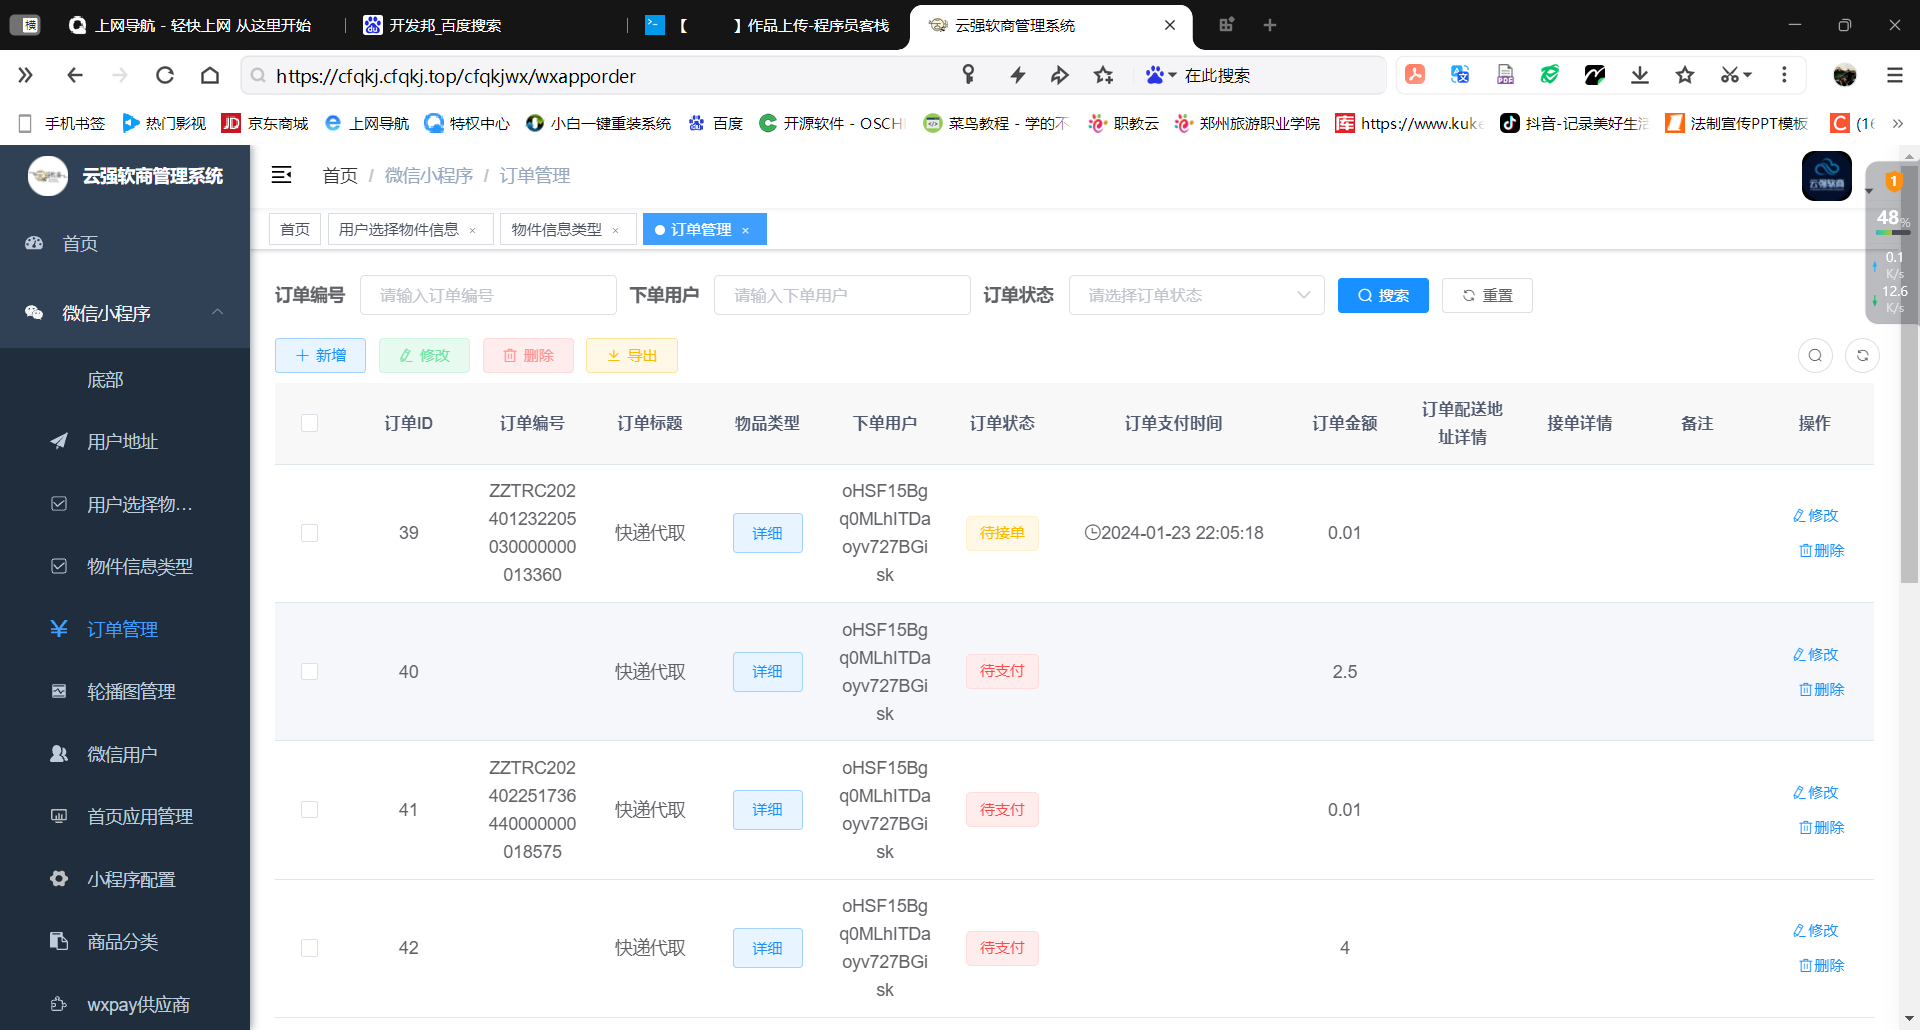
Task: Focus the 下单用户 input field
Action: click(x=842, y=295)
